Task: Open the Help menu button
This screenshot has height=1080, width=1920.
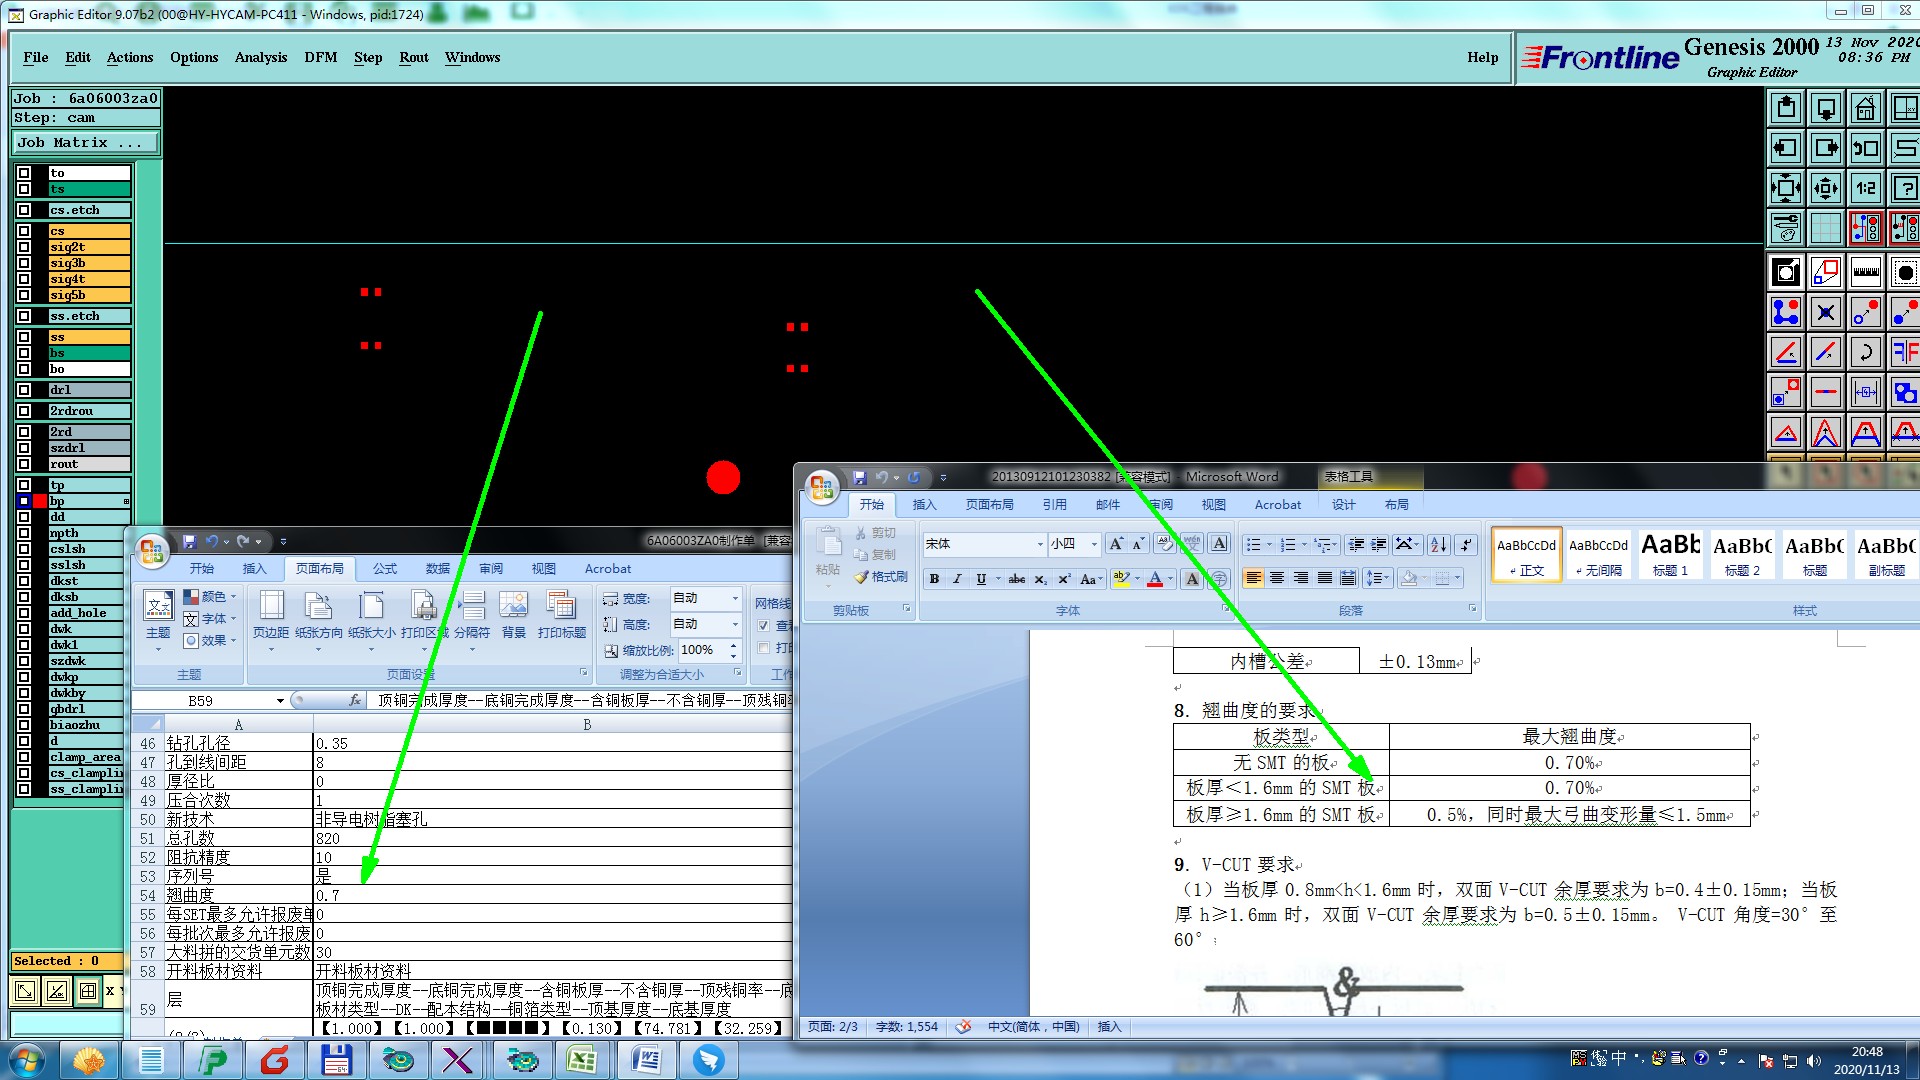Action: click(1482, 57)
